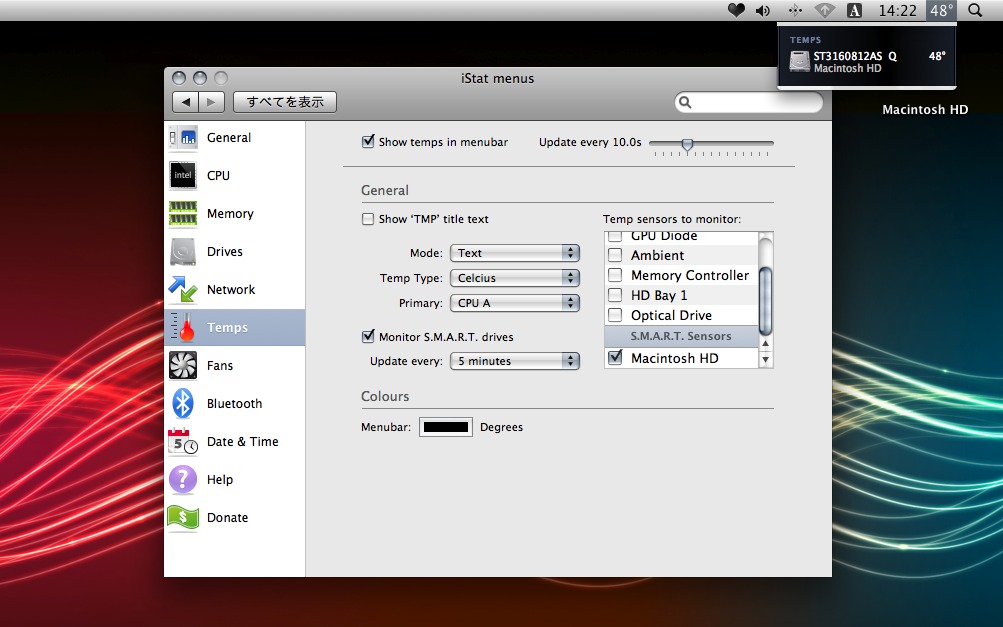Open the Fans icon in sidebar

[183, 365]
